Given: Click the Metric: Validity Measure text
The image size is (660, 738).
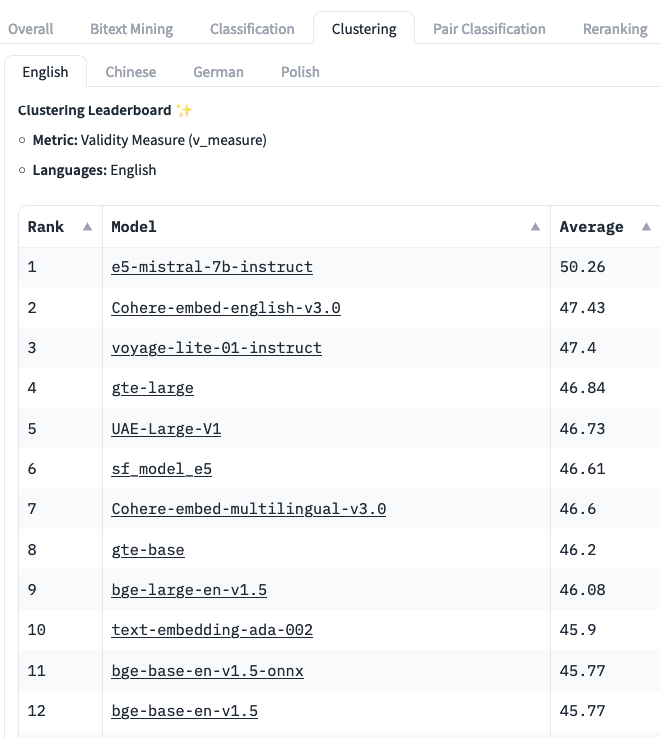Looking at the screenshot, I should (150, 140).
